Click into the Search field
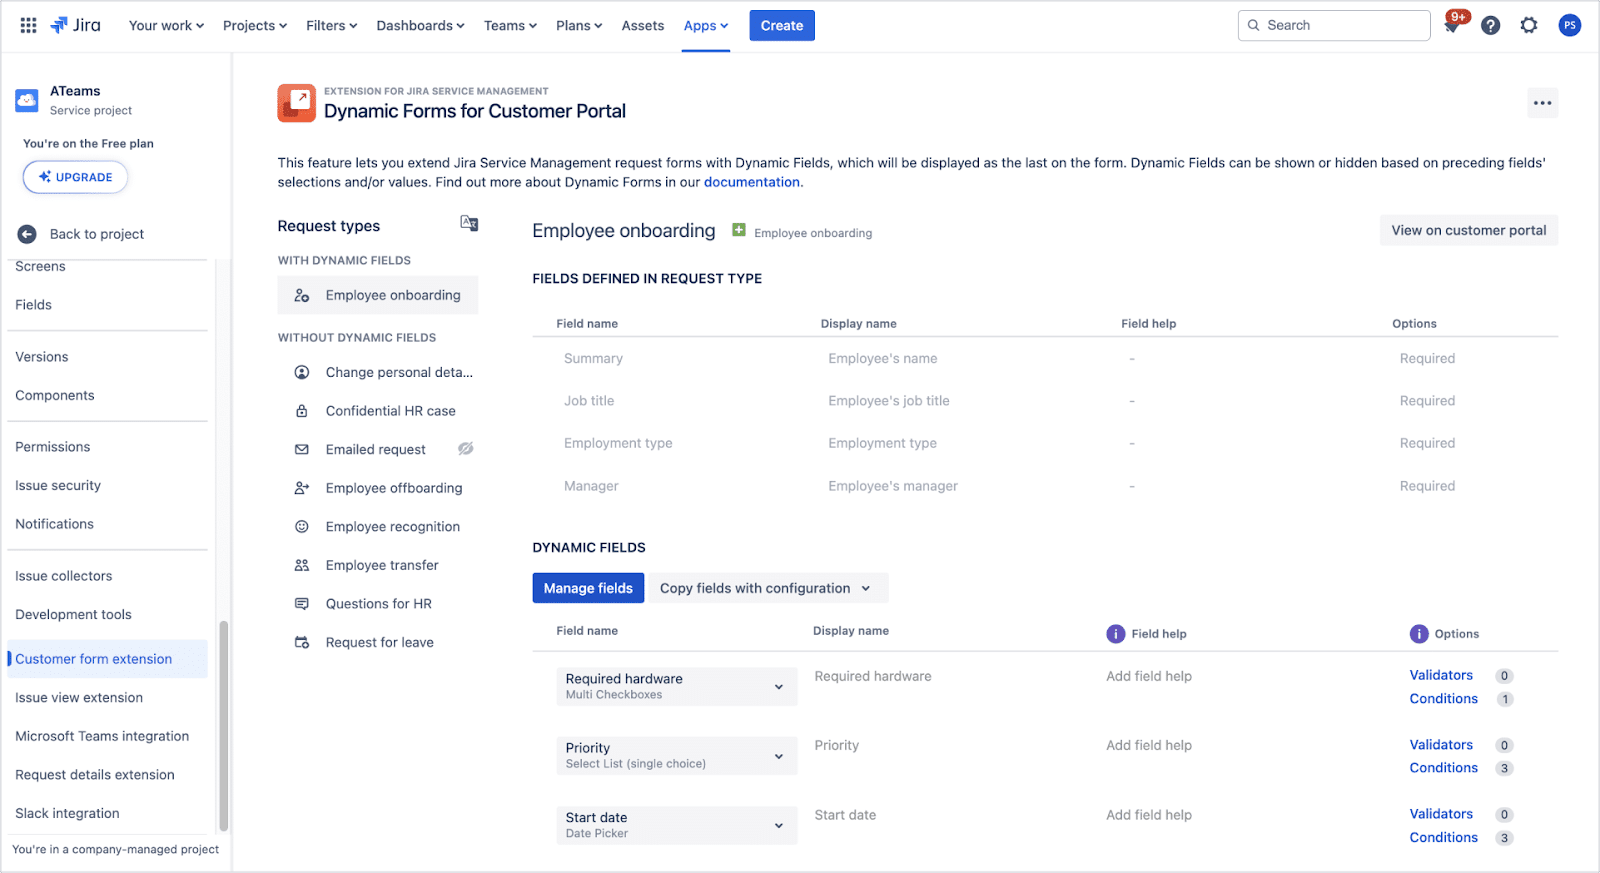 click(x=1334, y=26)
